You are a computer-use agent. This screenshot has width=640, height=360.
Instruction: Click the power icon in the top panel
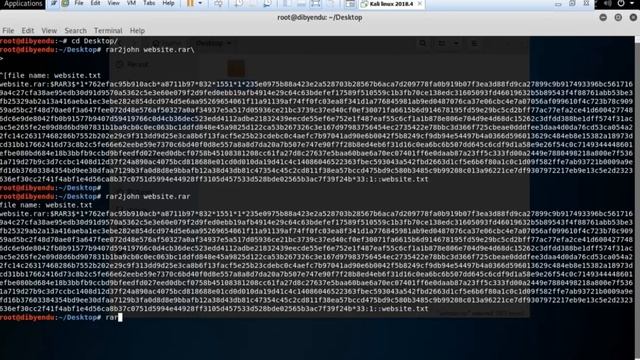[621, 4]
